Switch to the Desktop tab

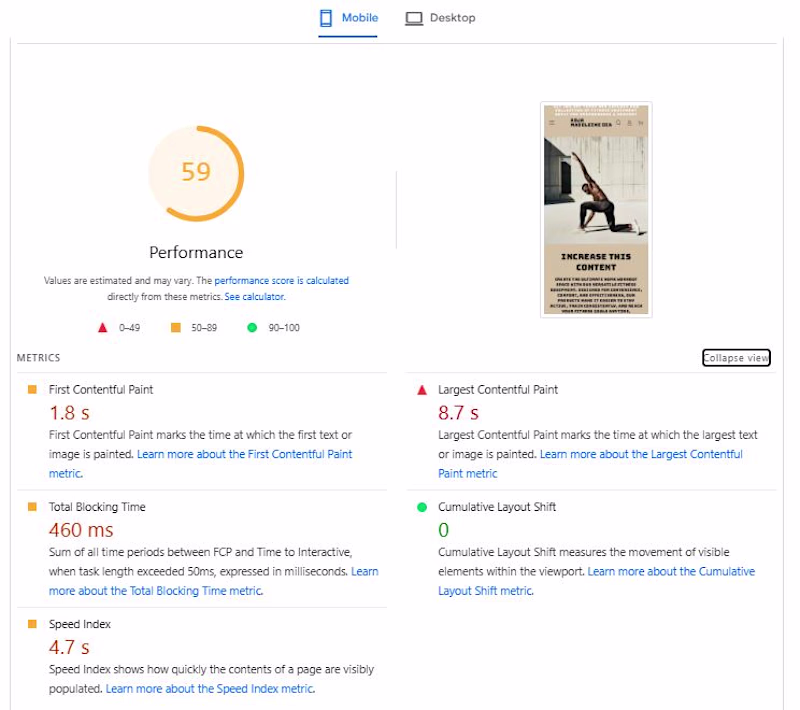pyautogui.click(x=440, y=18)
